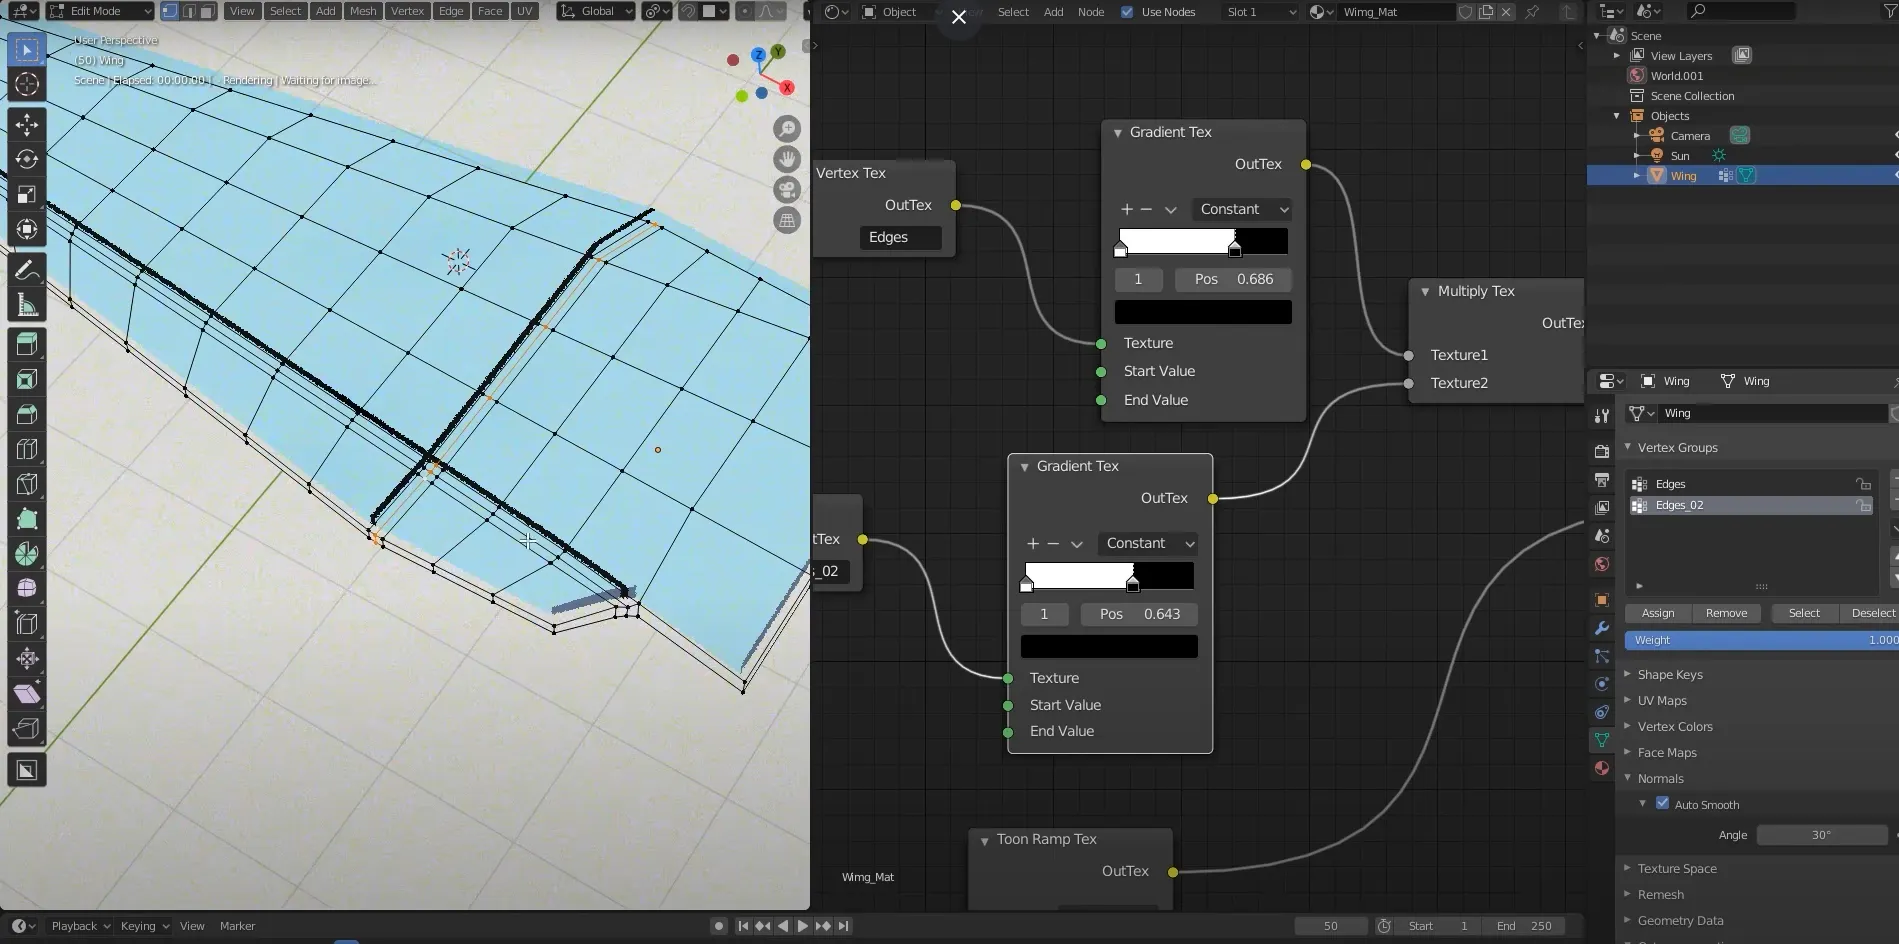Select the Camera object in outliner
This screenshot has width=1899, height=944.
point(1689,136)
